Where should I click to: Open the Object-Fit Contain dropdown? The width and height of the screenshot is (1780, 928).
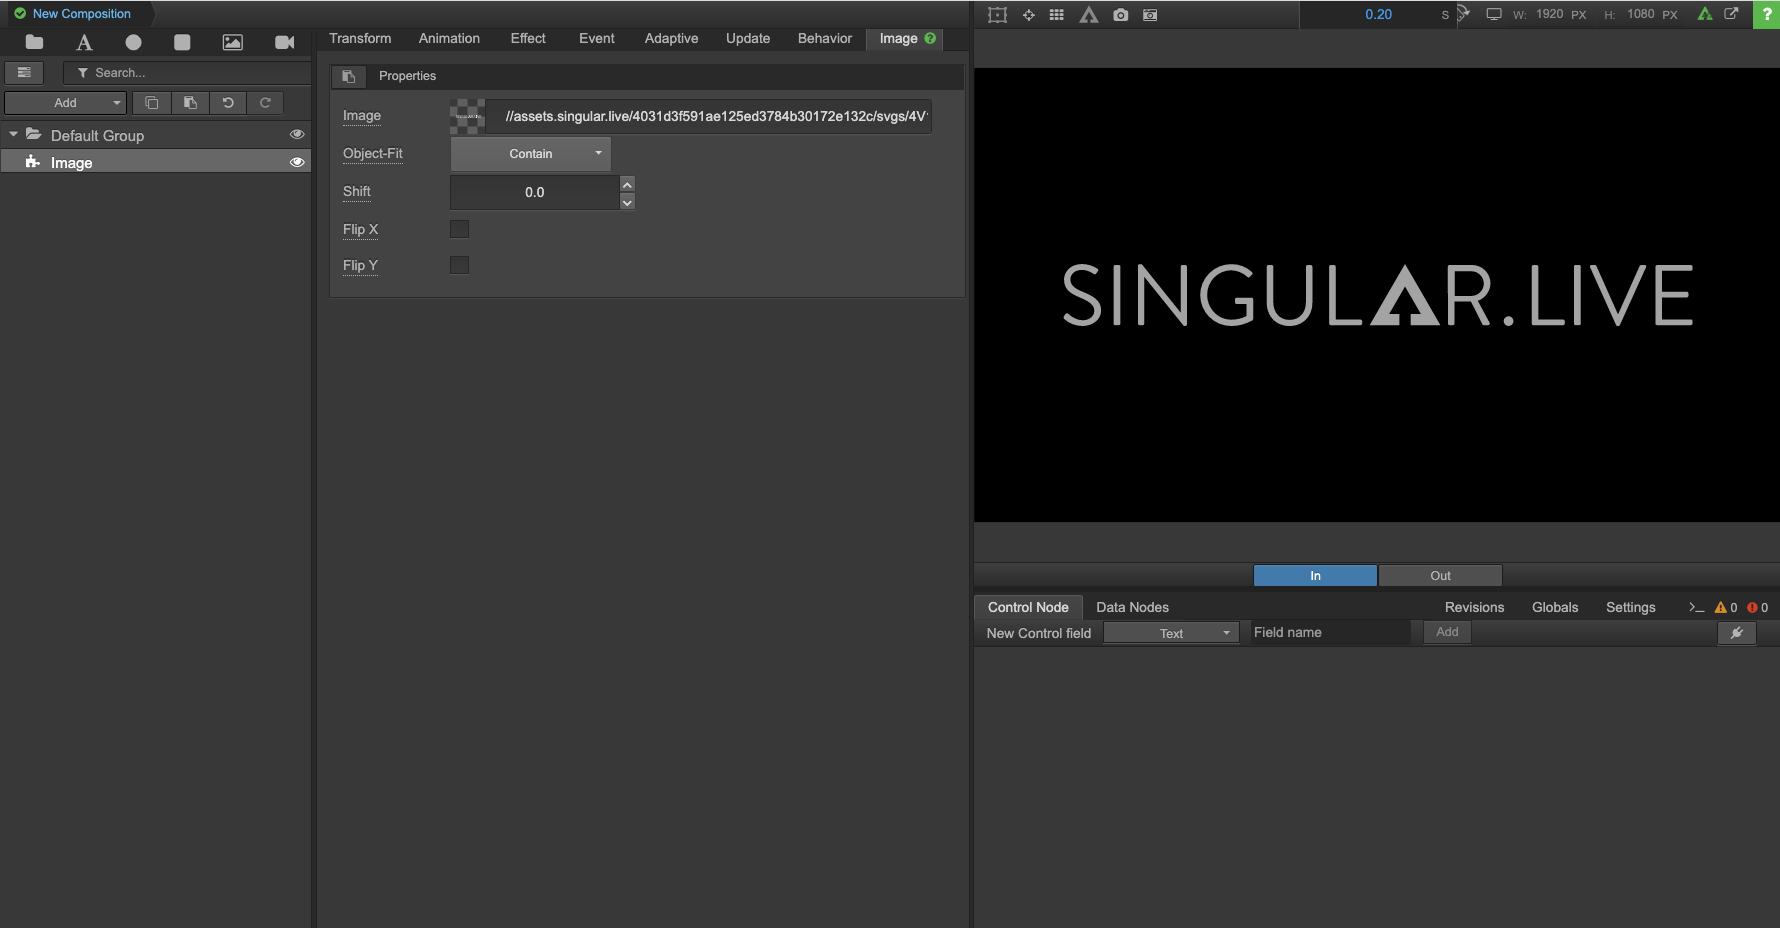[530, 154]
